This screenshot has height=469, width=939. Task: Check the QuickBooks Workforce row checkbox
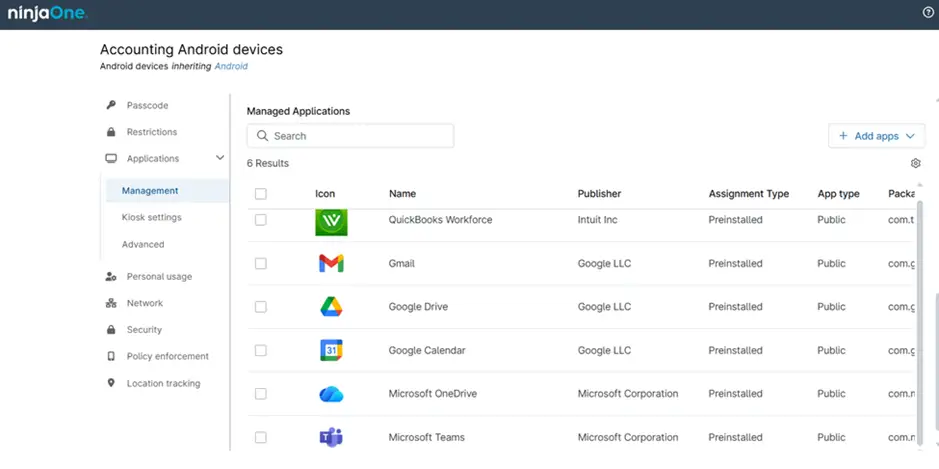[261, 220]
